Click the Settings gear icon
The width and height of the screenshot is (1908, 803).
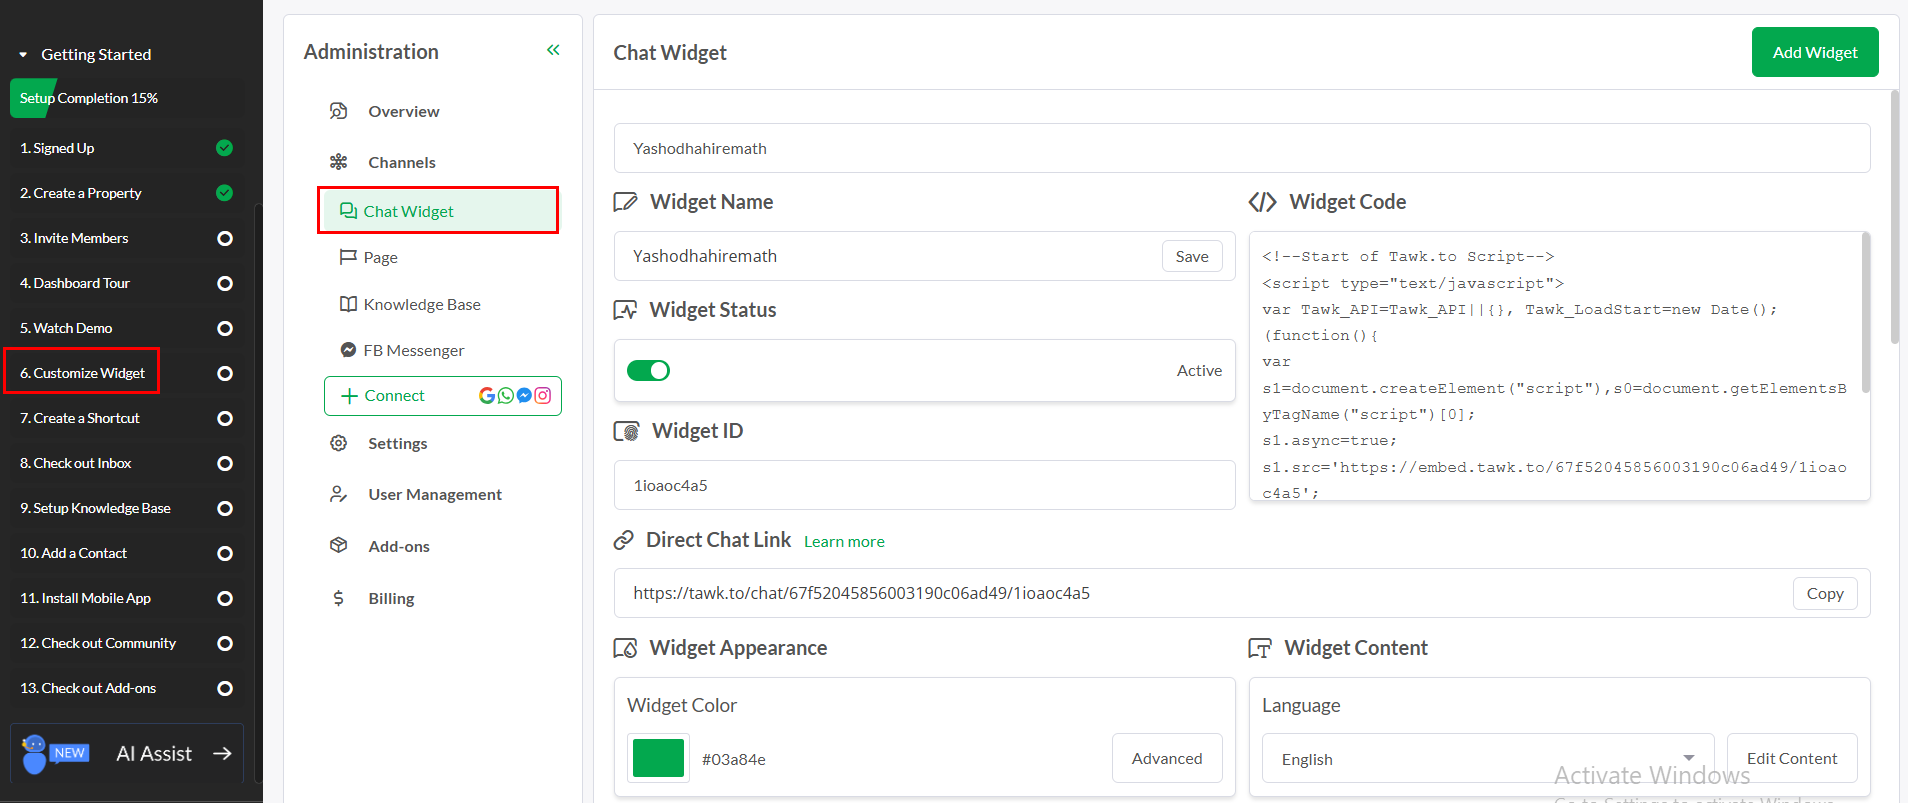point(339,443)
